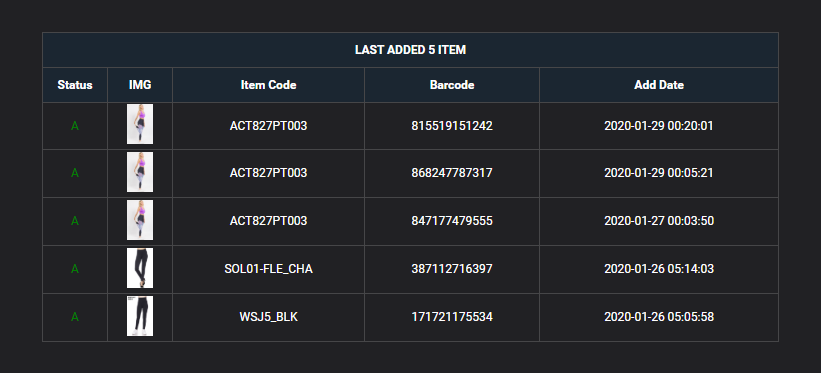Click status A for barcode 815519151242

click(75, 126)
